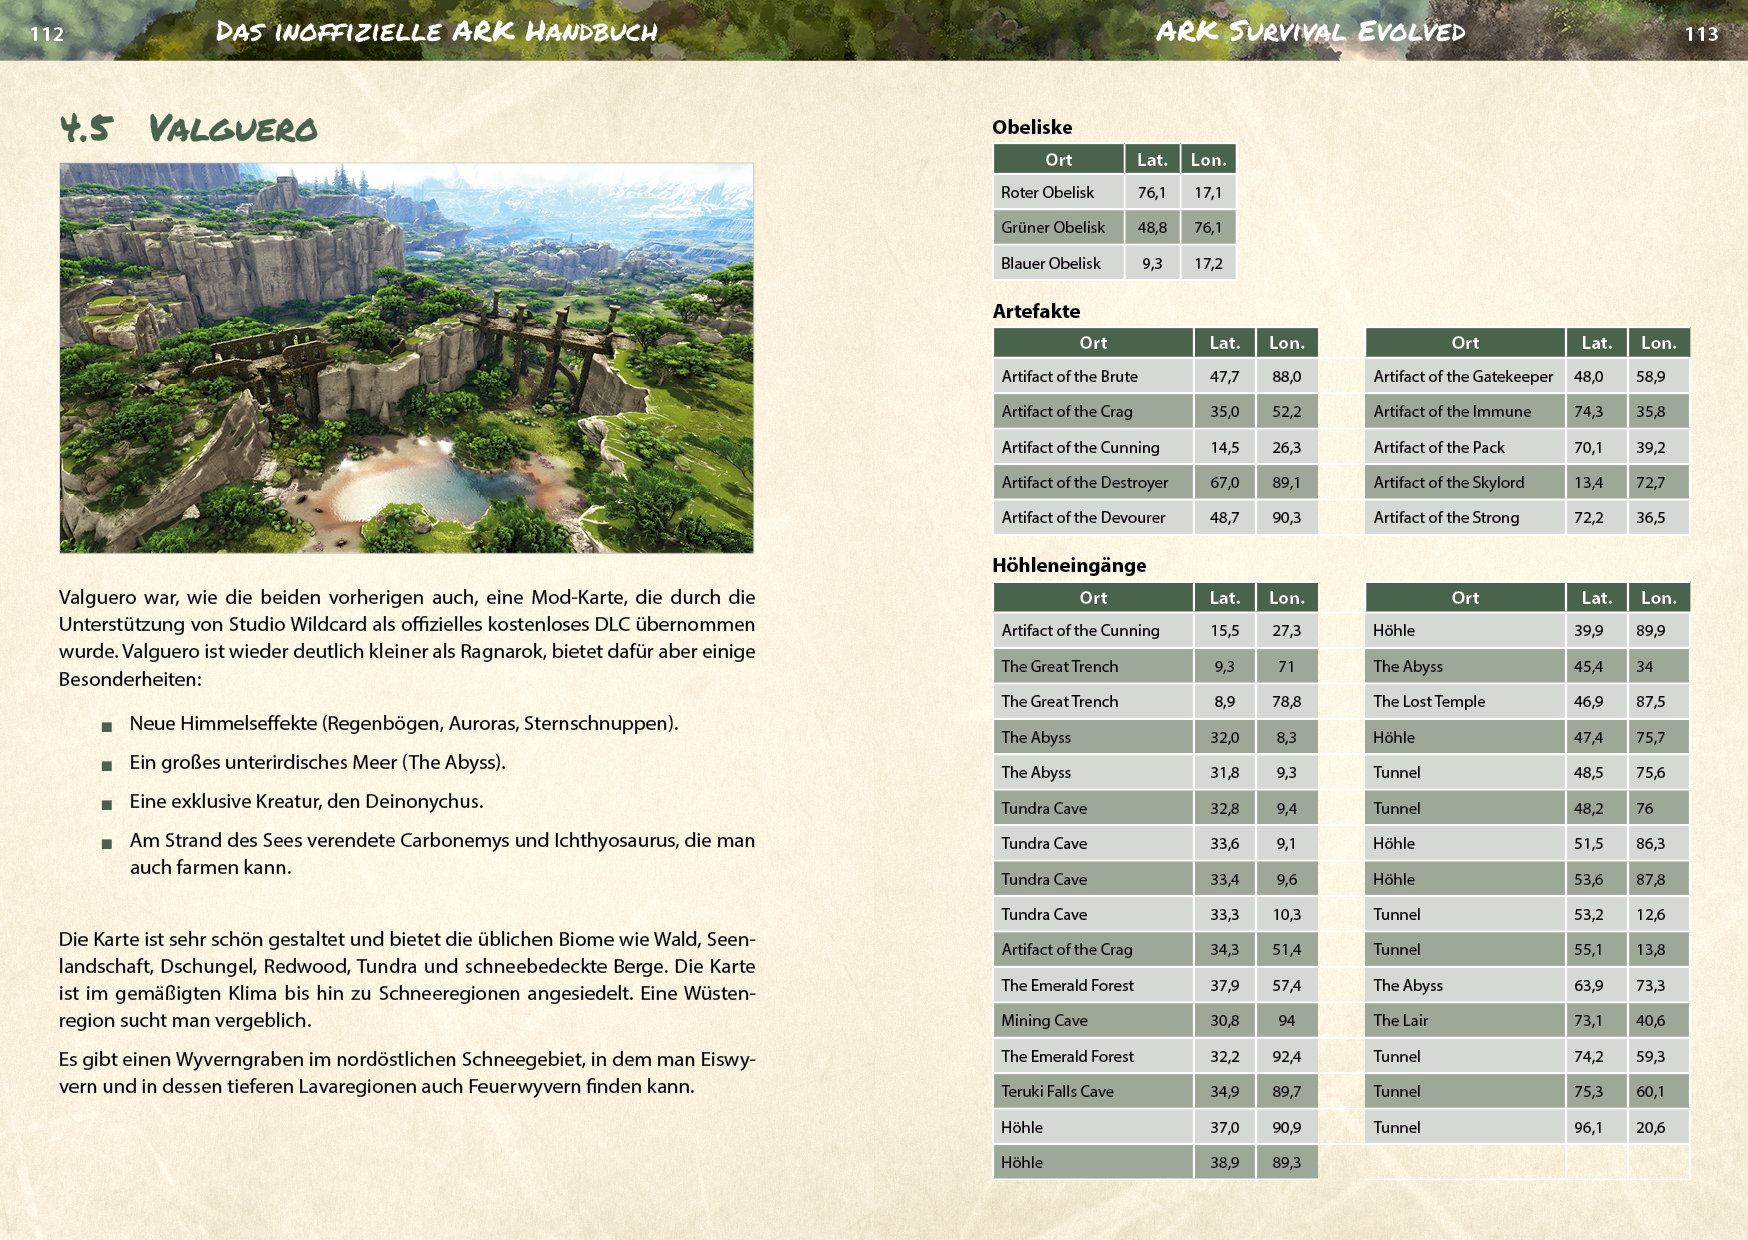Screen dimensions: 1748x1240
Task: Select Artifact of the Gatekeeper entry
Action: tap(1527, 376)
